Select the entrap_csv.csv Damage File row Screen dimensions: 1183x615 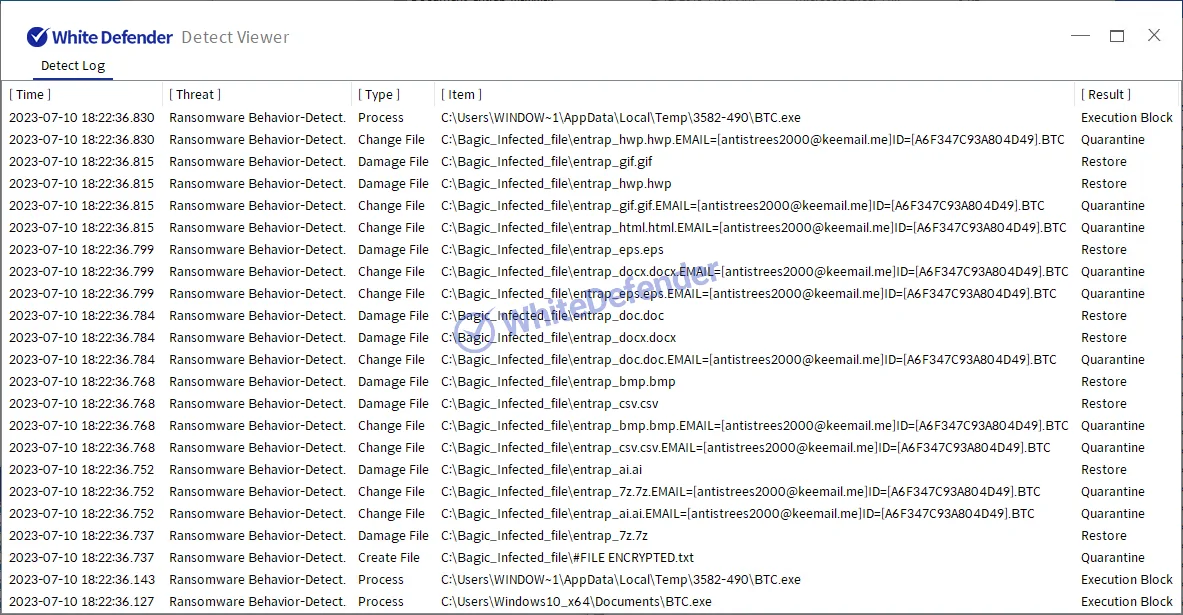tap(550, 404)
